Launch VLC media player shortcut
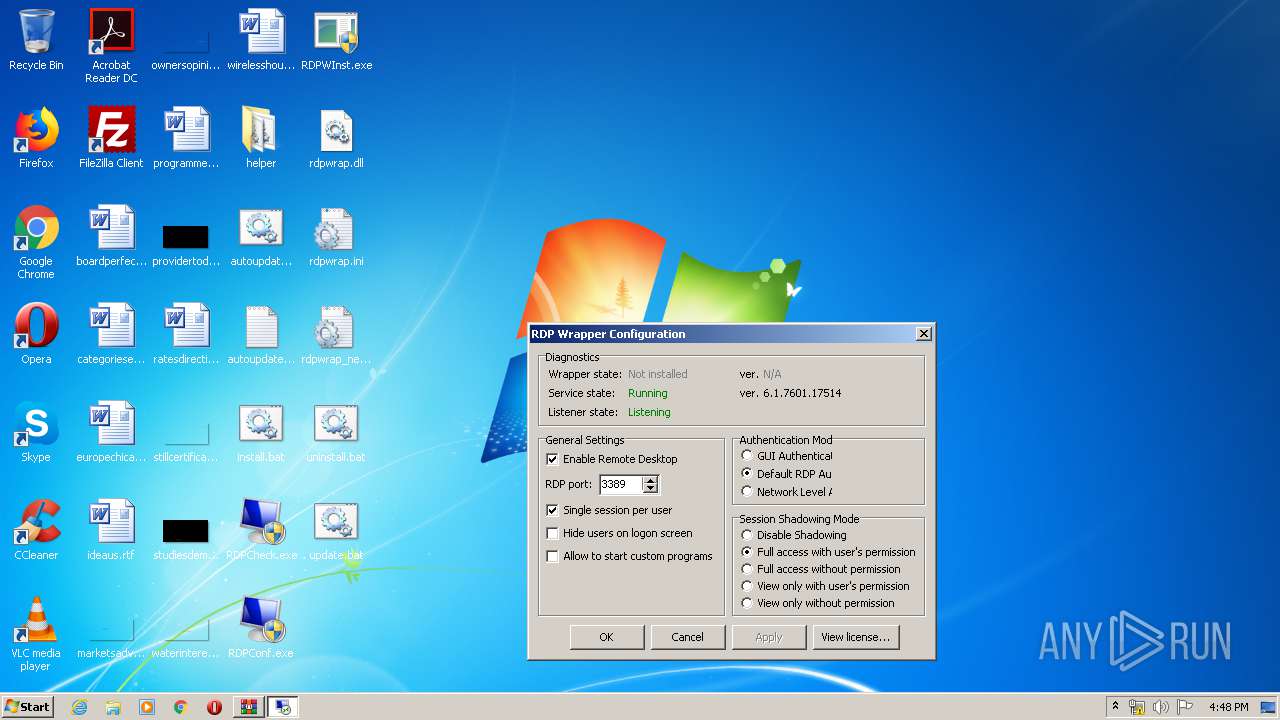The height and width of the screenshot is (720, 1280). coord(36,634)
